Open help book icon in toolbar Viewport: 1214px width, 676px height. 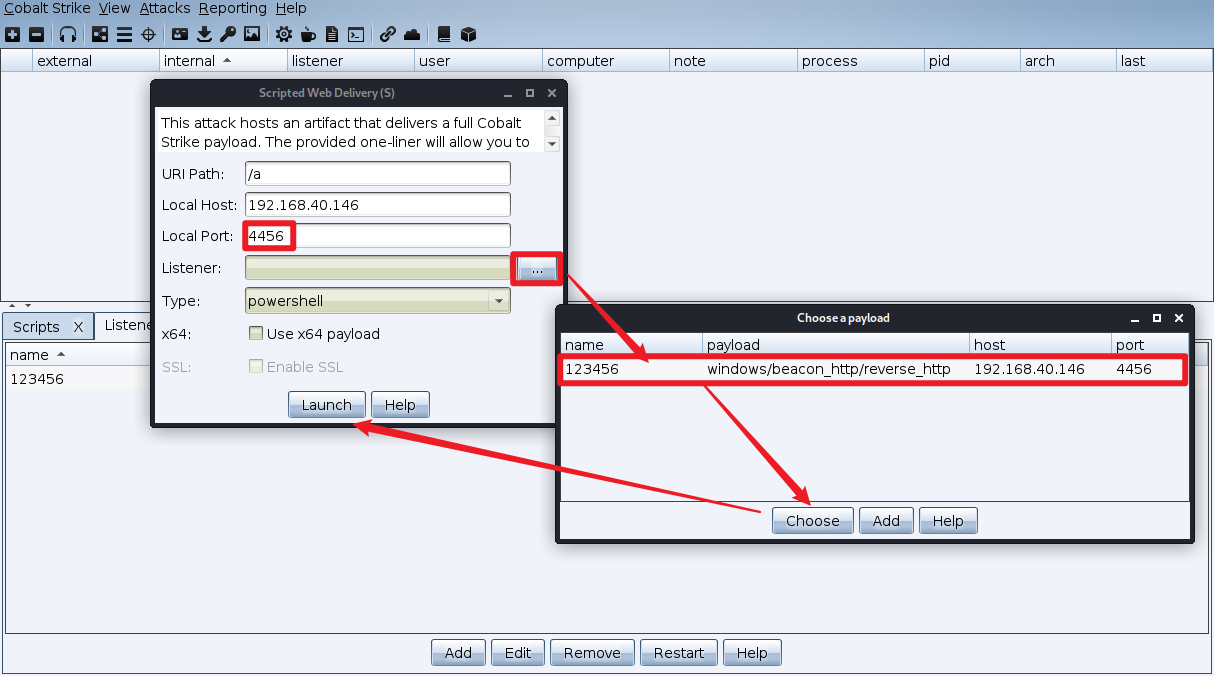pyautogui.click(x=444, y=34)
